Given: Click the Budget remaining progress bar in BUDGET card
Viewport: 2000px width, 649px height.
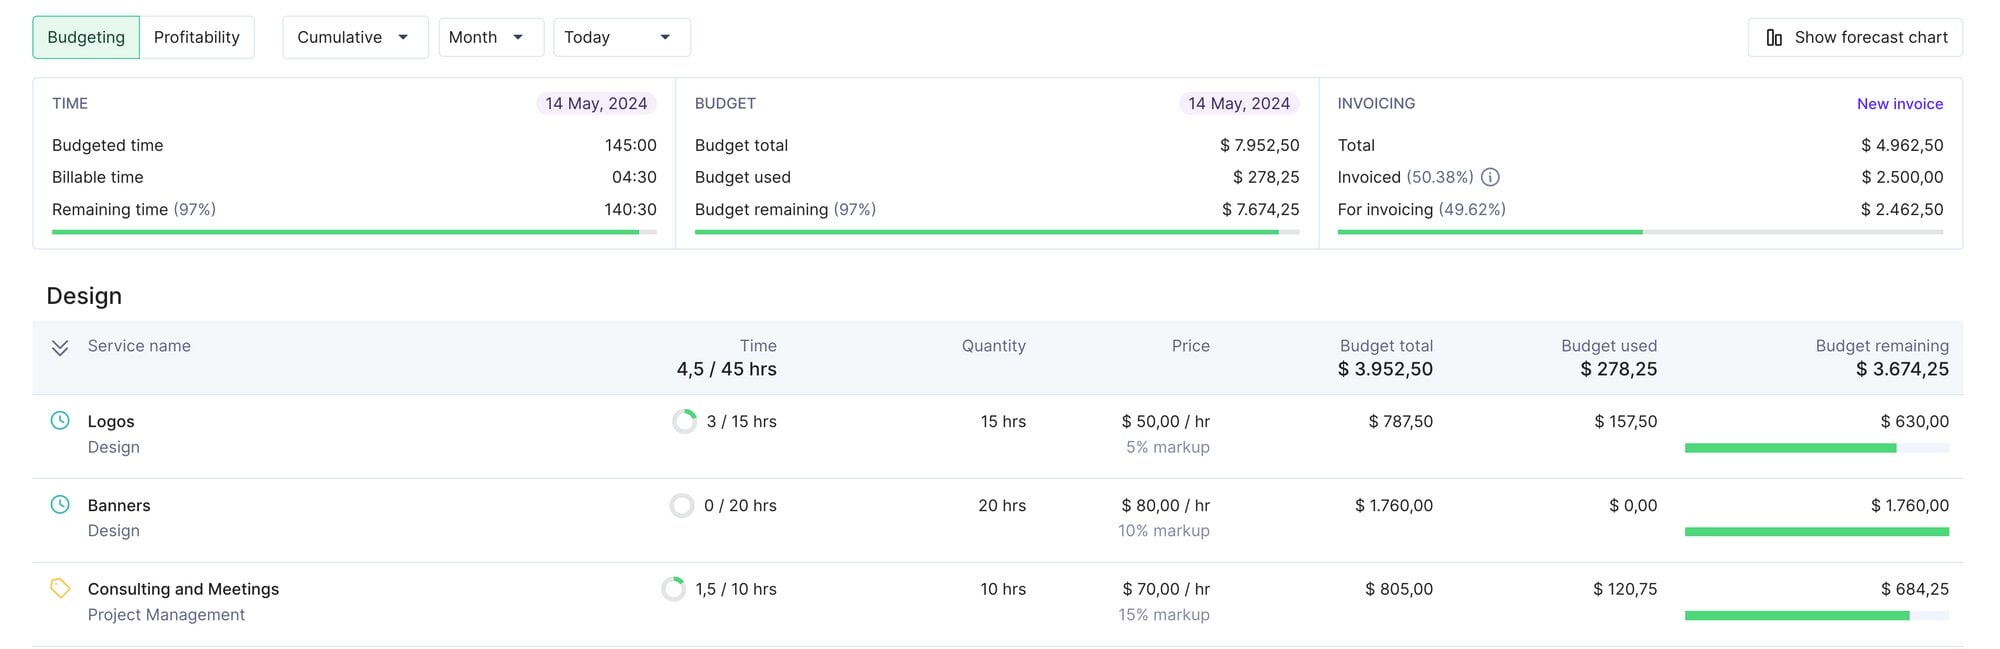Looking at the screenshot, I should [x=997, y=232].
